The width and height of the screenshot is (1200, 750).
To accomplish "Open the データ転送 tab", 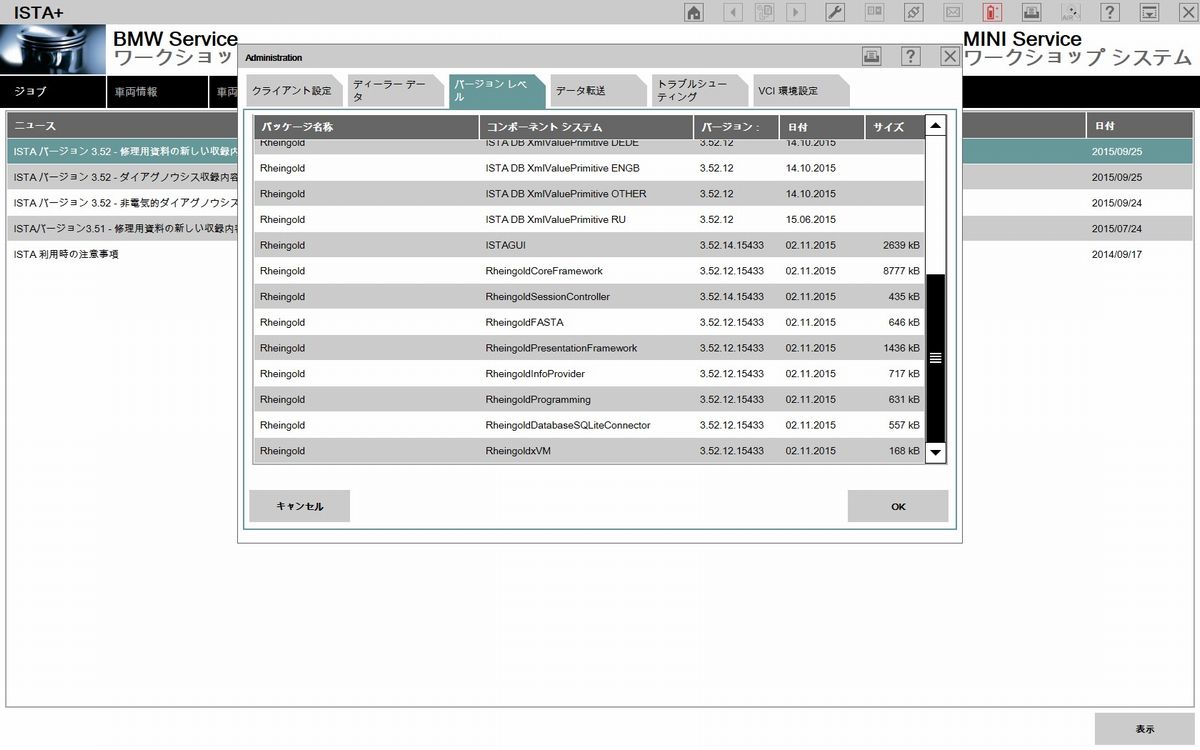I will click(x=598, y=91).
